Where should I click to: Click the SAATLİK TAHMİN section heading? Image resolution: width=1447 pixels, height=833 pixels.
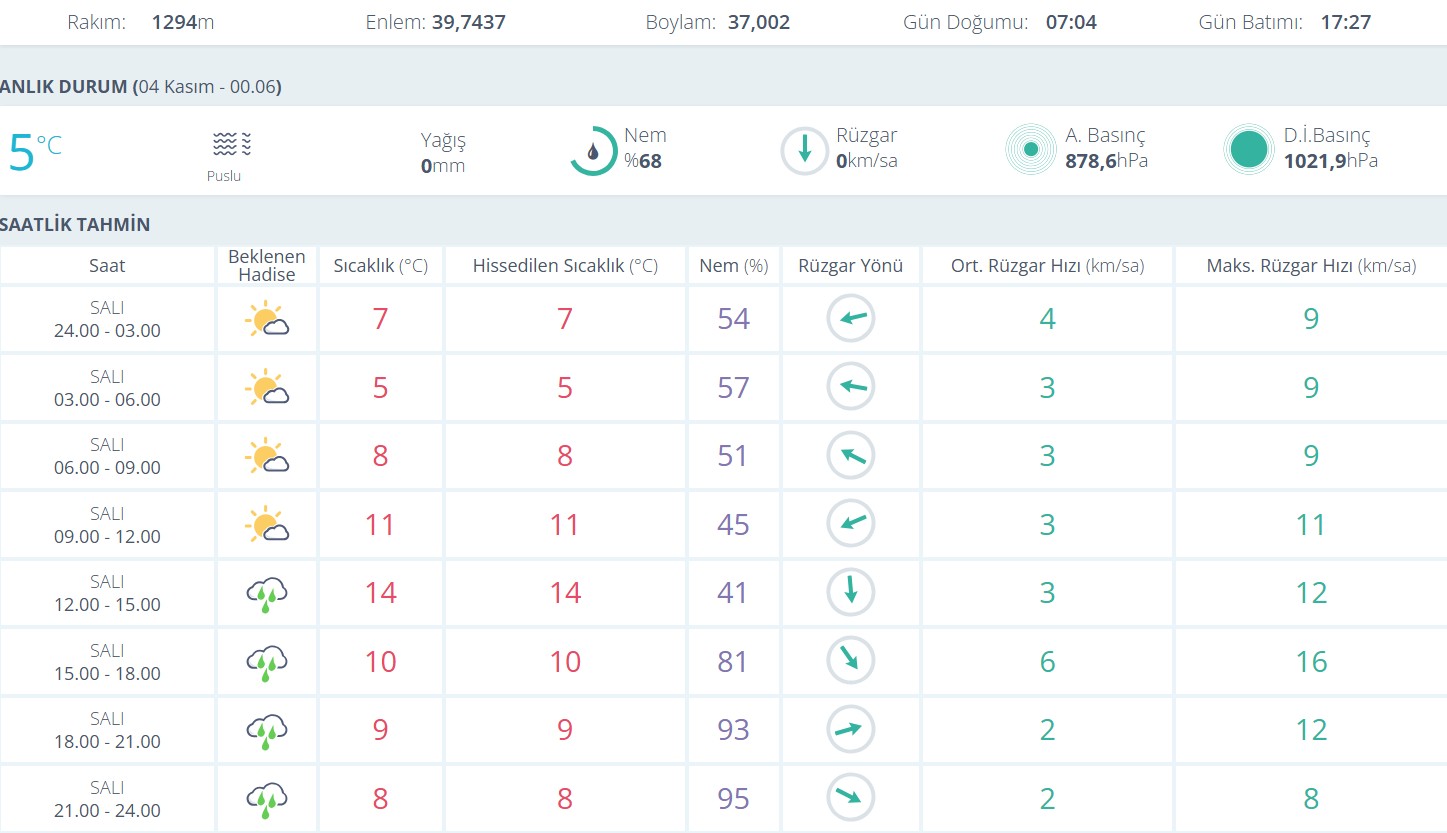click(x=75, y=224)
